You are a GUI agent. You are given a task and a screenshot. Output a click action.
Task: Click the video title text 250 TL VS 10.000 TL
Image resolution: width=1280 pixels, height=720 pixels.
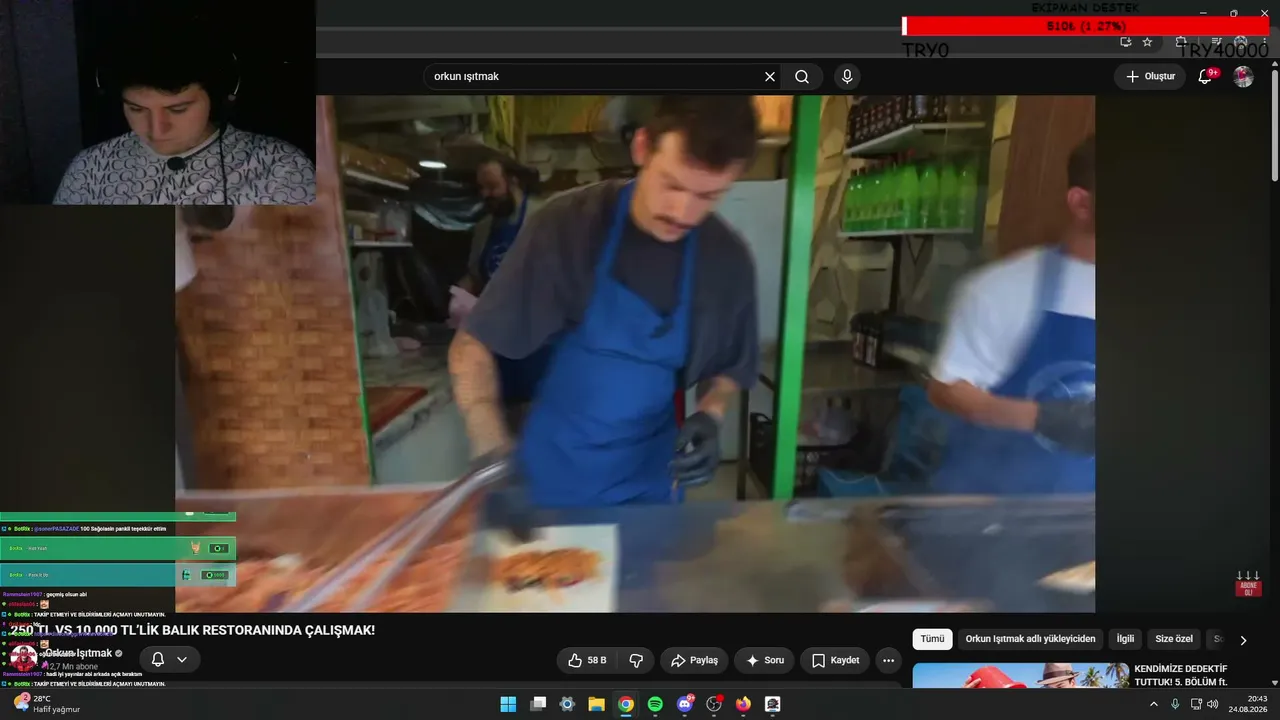pos(192,630)
